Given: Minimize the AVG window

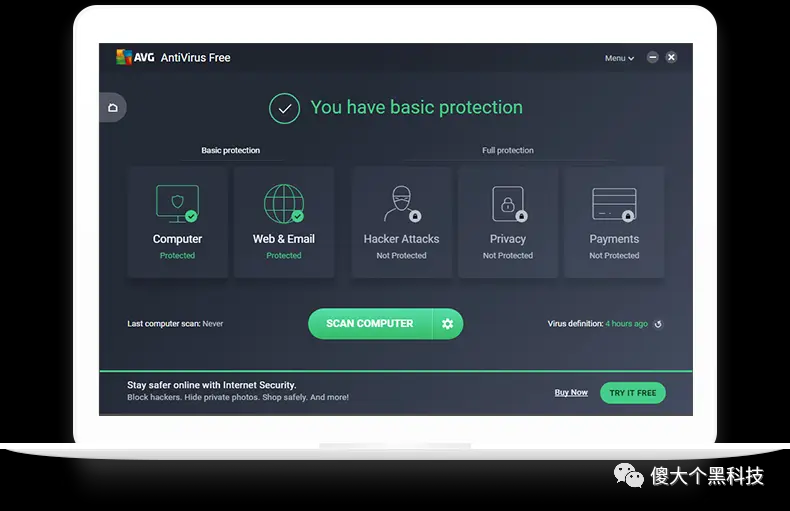Looking at the screenshot, I should pyautogui.click(x=652, y=57).
